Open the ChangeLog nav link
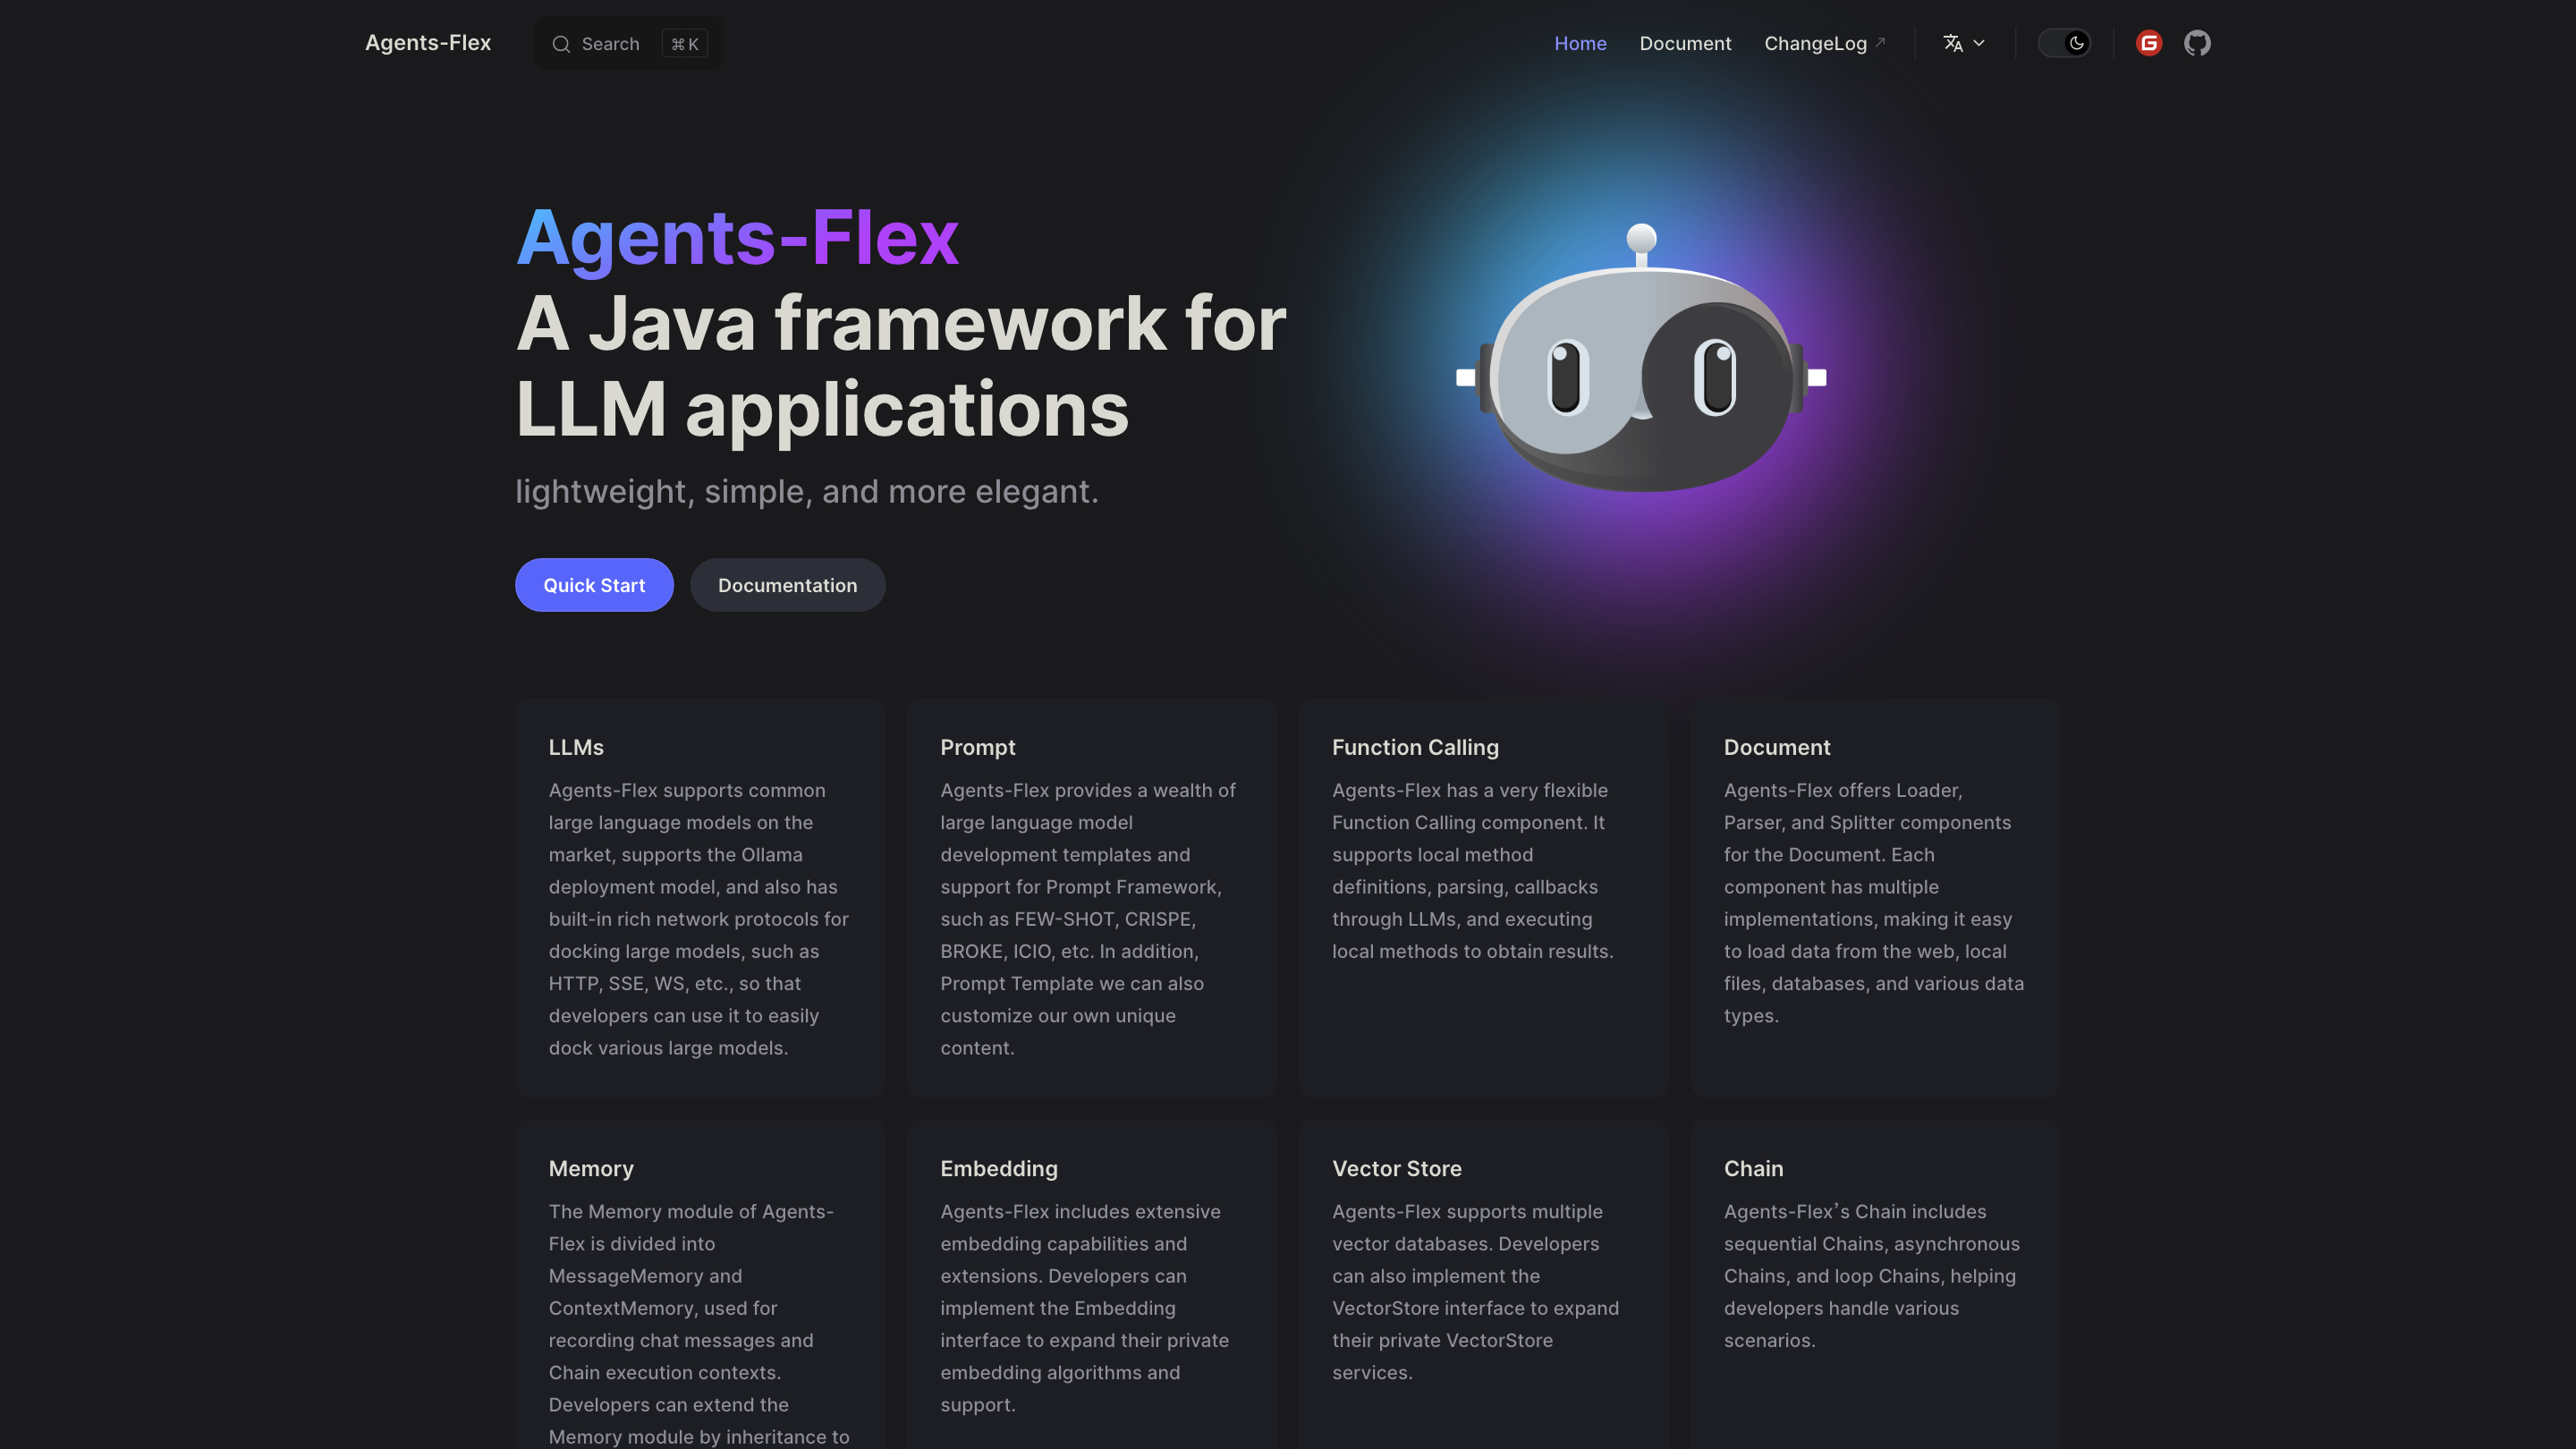The width and height of the screenshot is (2576, 1449). click(1815, 43)
